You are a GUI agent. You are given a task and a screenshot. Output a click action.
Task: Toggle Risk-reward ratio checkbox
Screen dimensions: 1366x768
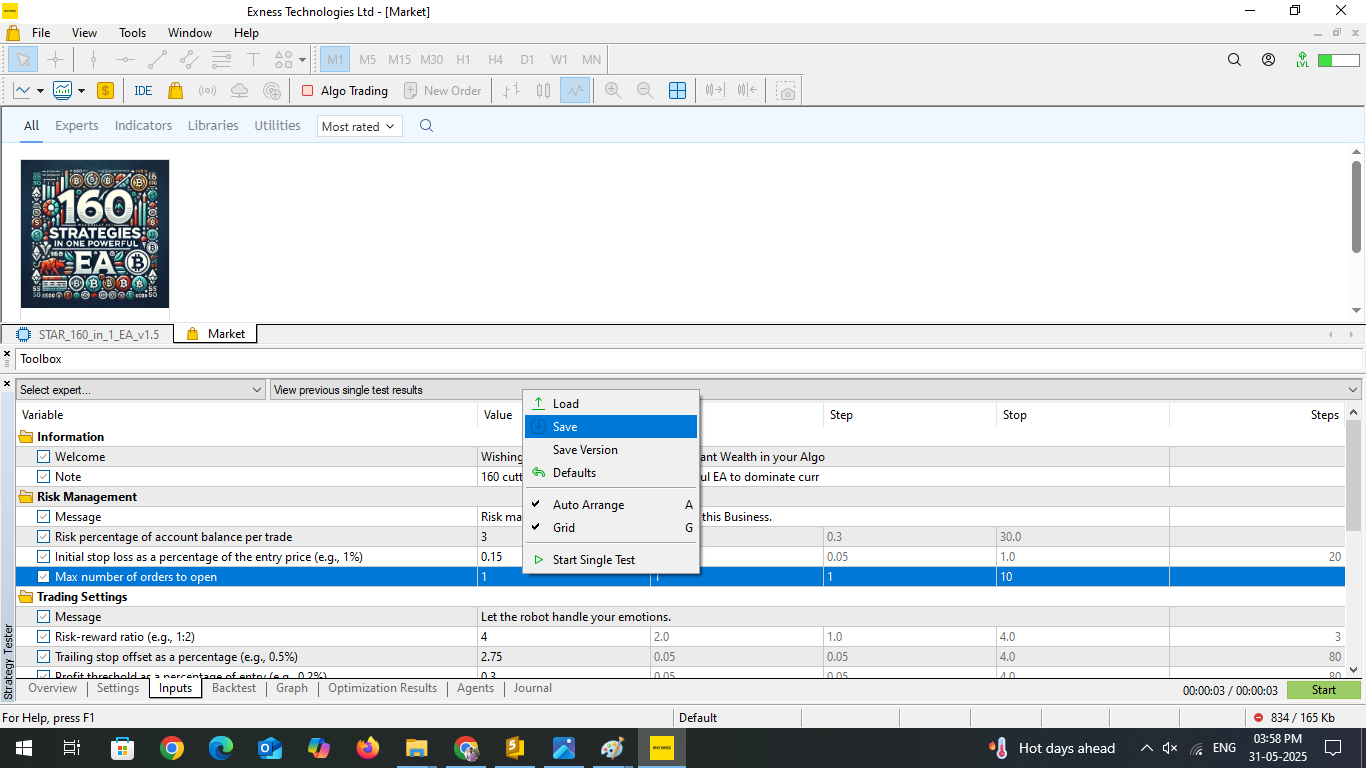44,637
